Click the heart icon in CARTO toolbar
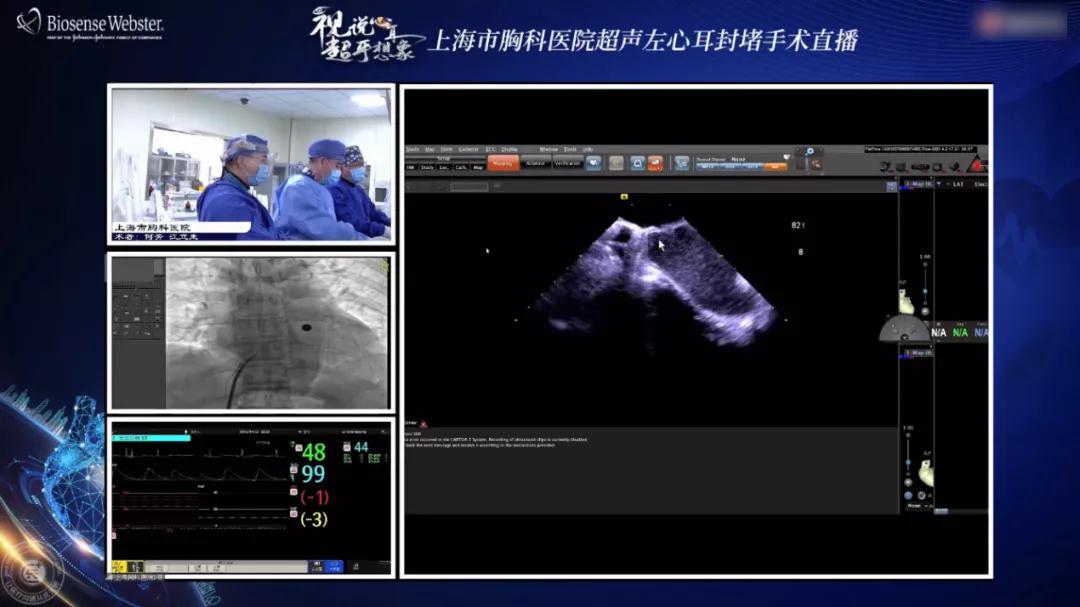The width and height of the screenshot is (1080, 607). [594, 162]
